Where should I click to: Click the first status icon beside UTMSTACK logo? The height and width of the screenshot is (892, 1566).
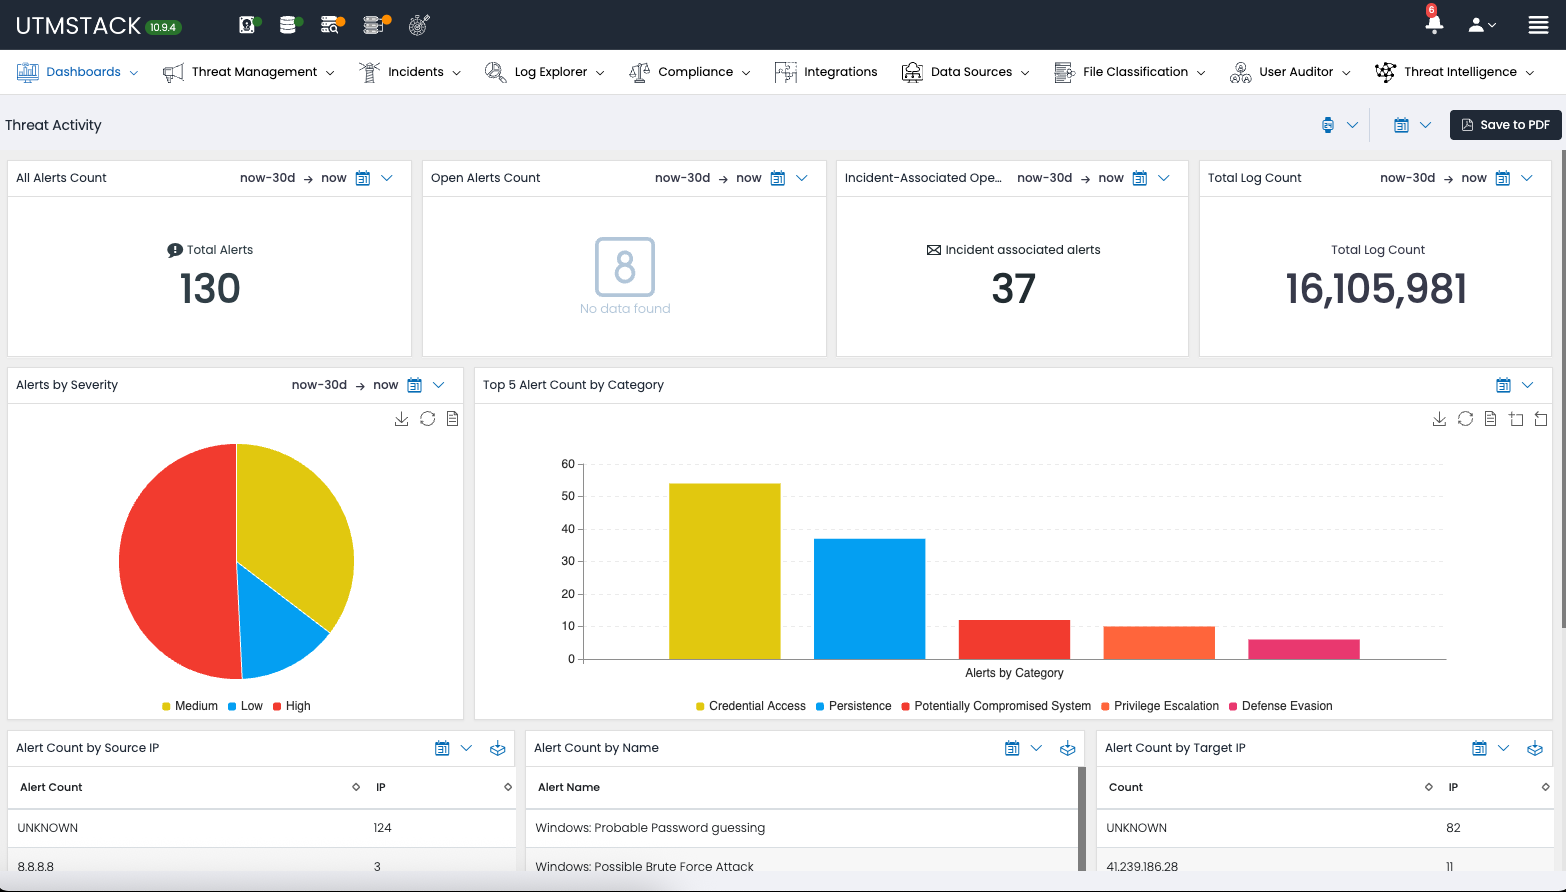[249, 24]
